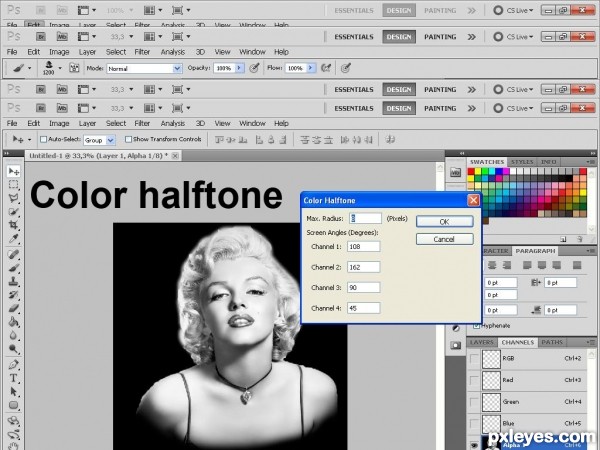Enable airbrush mode next to Flow

pyautogui.click(x=326, y=68)
